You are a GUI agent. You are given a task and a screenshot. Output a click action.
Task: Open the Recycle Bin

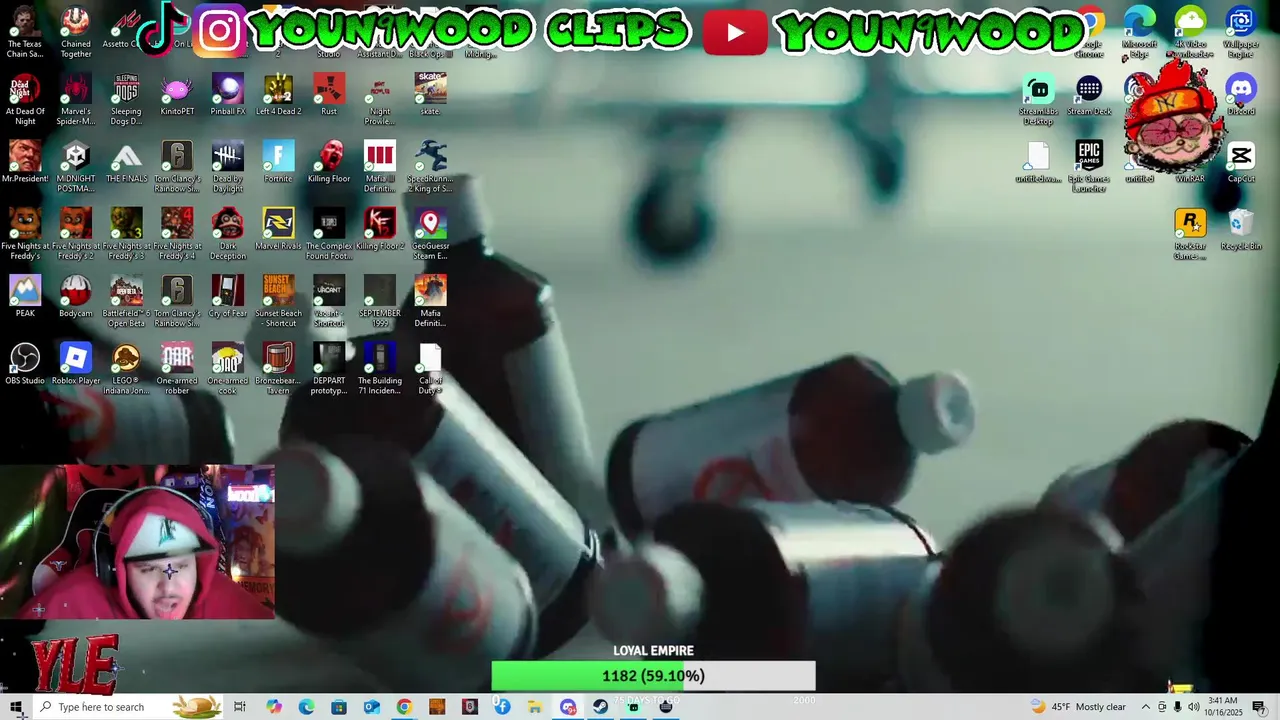[1241, 229]
